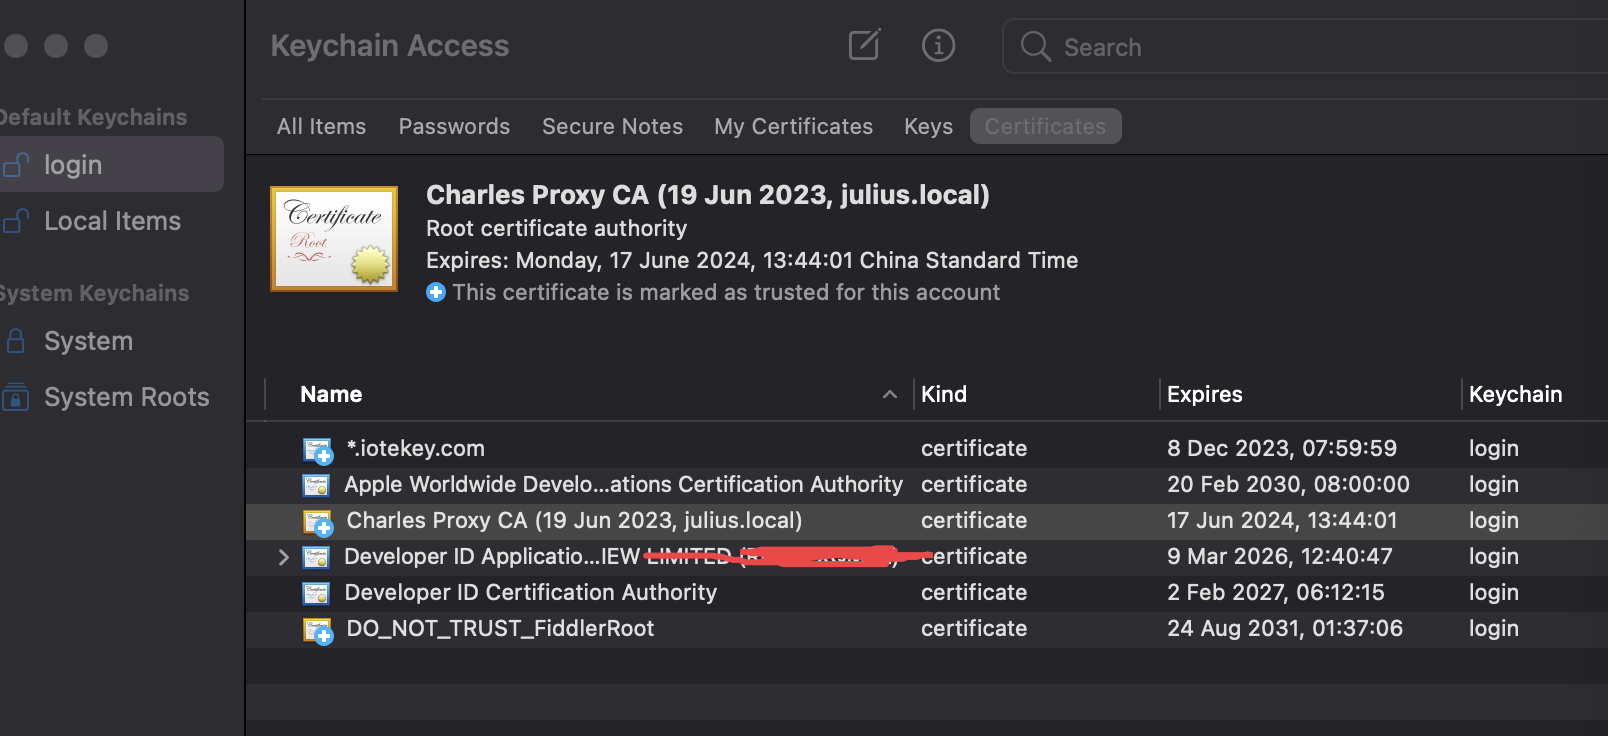This screenshot has height=736, width=1608.
Task: Sort by Name column header
Action: (x=331, y=394)
